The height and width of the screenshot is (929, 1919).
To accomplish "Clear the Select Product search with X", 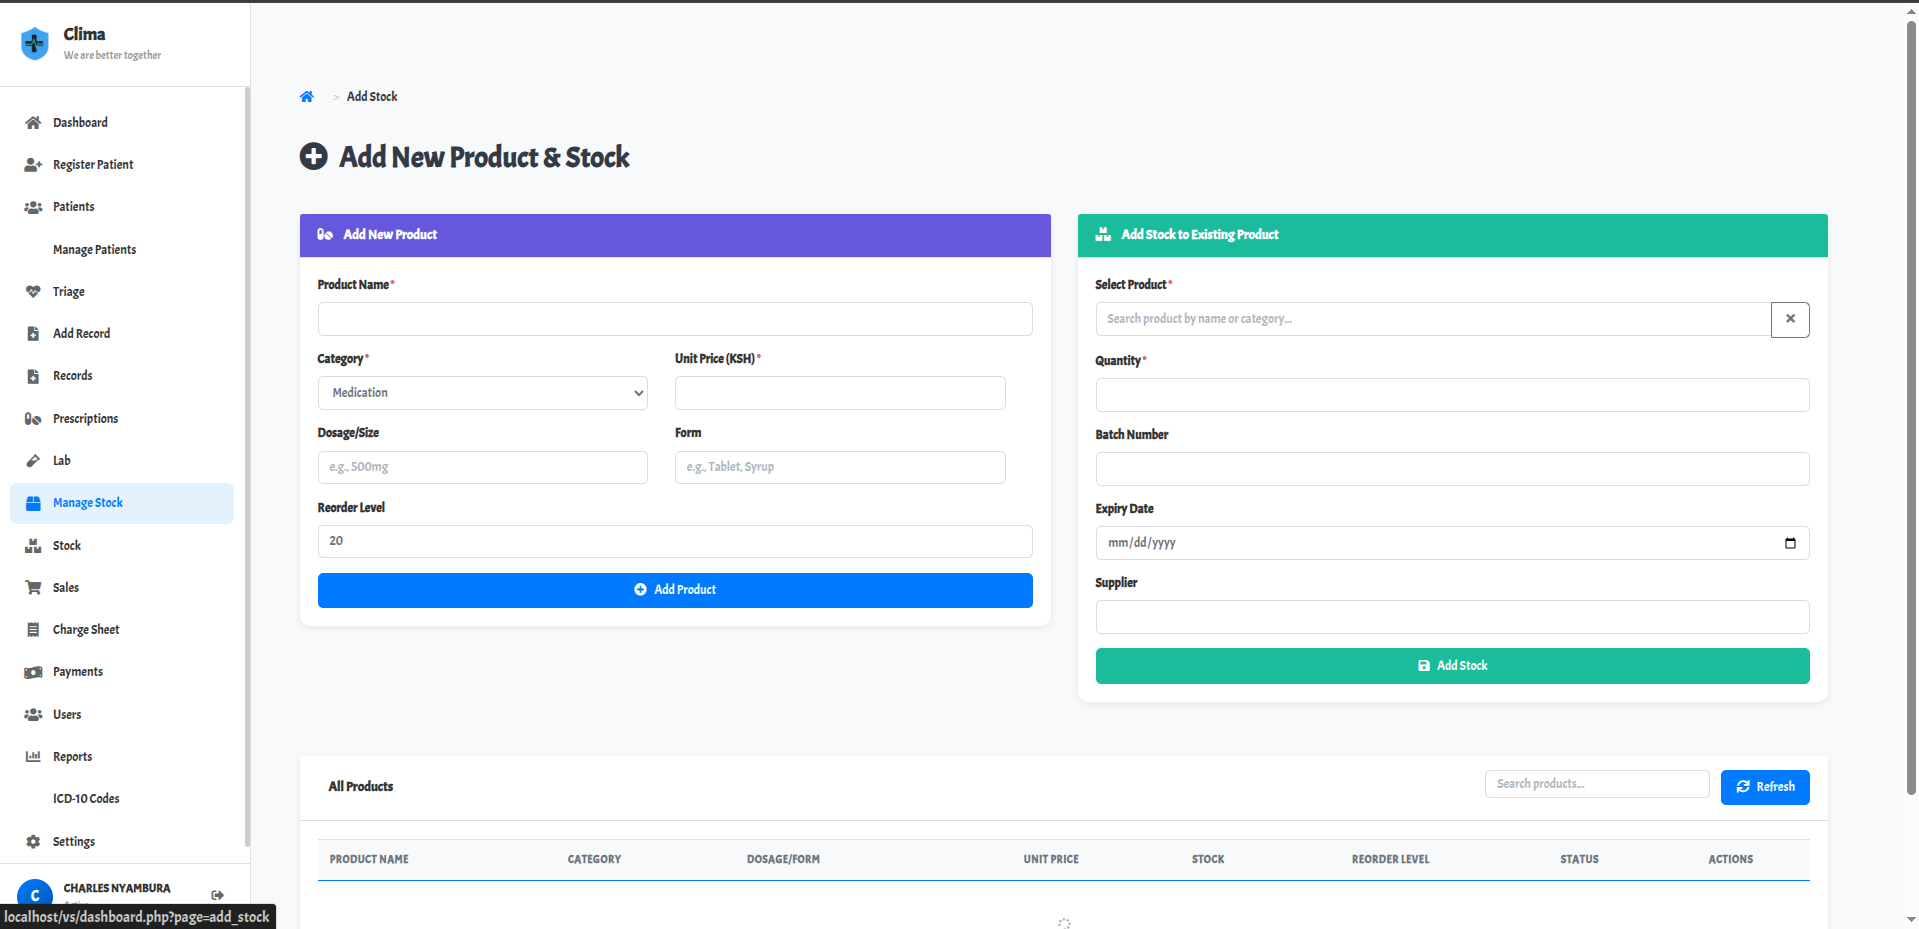I will [x=1789, y=320].
